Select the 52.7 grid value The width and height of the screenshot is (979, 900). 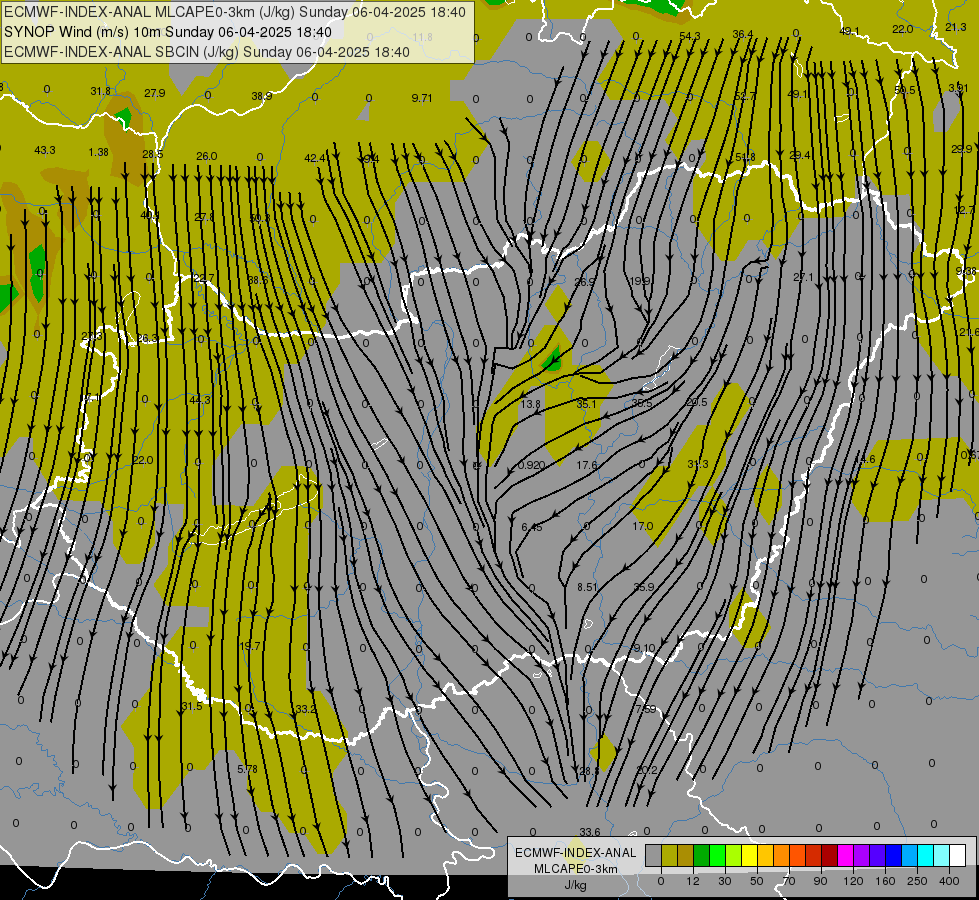pyautogui.click(x=745, y=96)
